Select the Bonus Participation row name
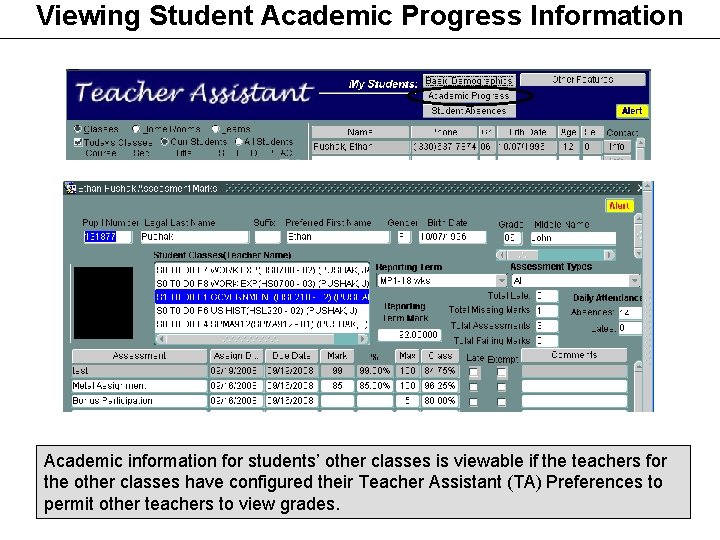Image resolution: width=720 pixels, height=540 pixels. point(140,401)
